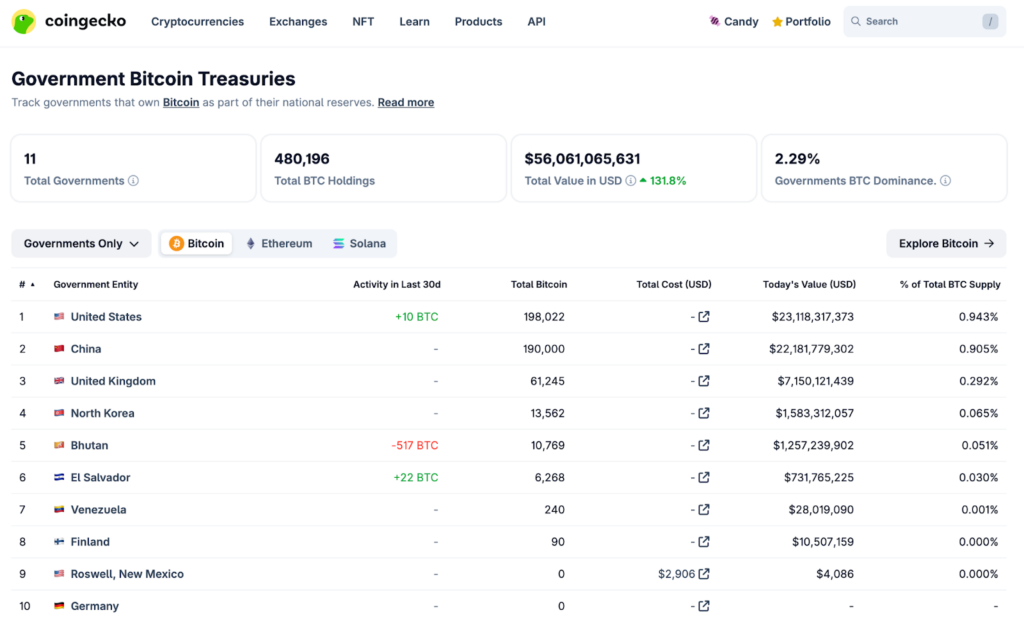Viewport: 1024px width, 620px height.
Task: Open external link icon in United States row
Action: 704,317
